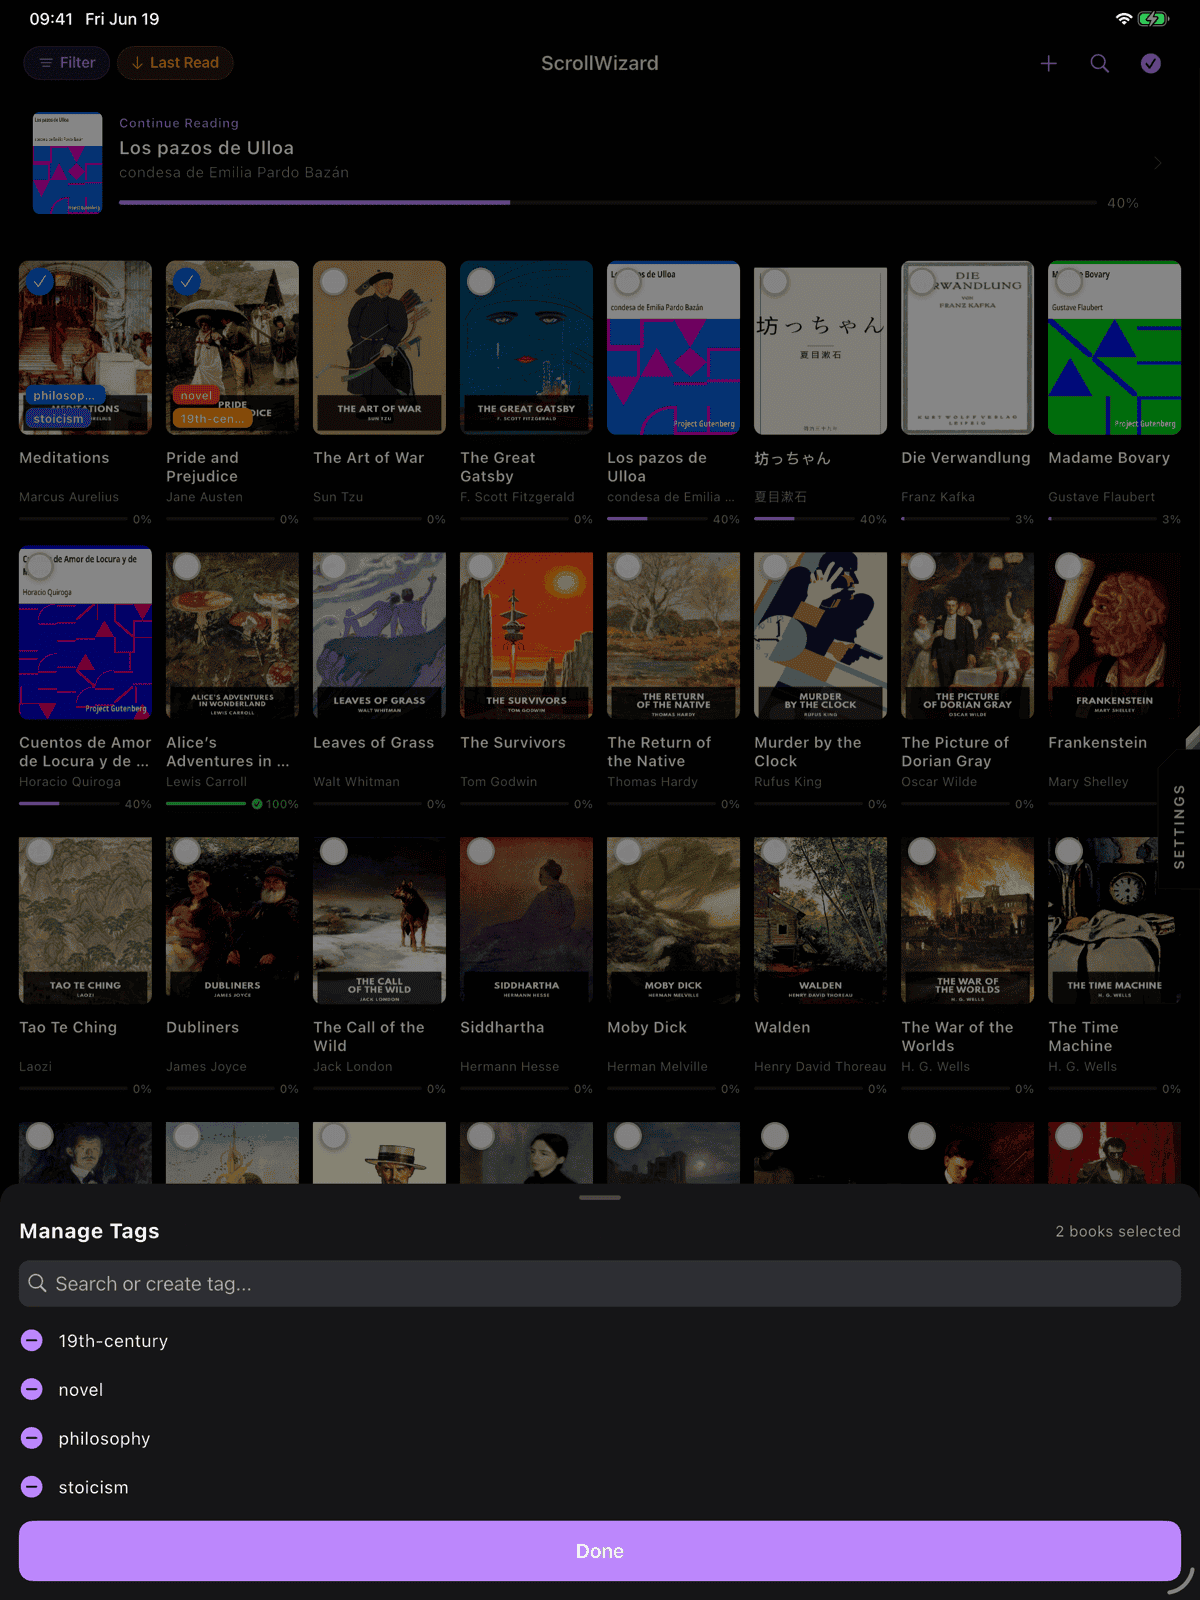The width and height of the screenshot is (1200, 1600).
Task: Open the chevron next to Continue Reading
Action: click(x=1158, y=162)
